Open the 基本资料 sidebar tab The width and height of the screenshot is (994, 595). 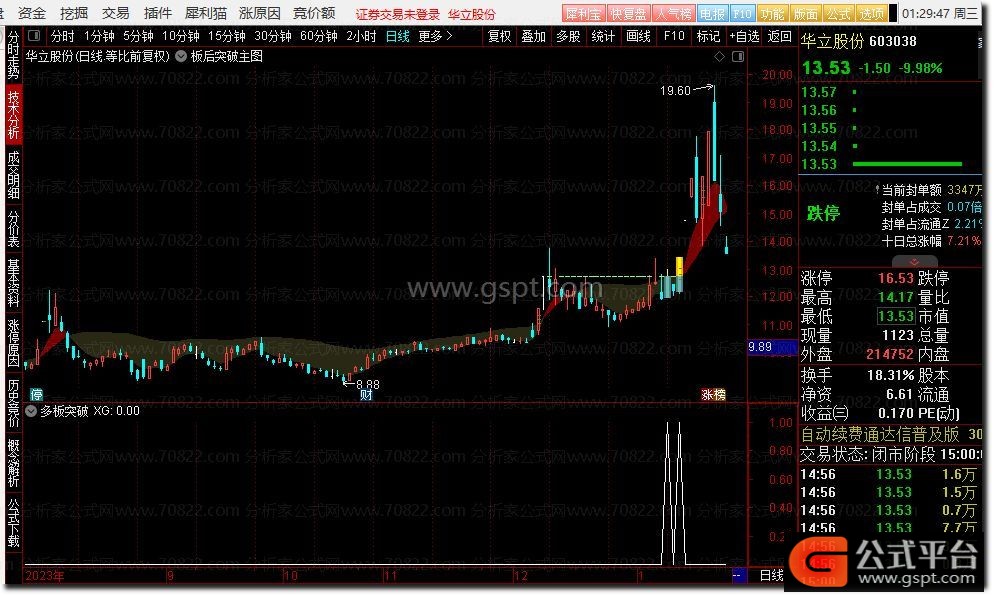(13, 283)
